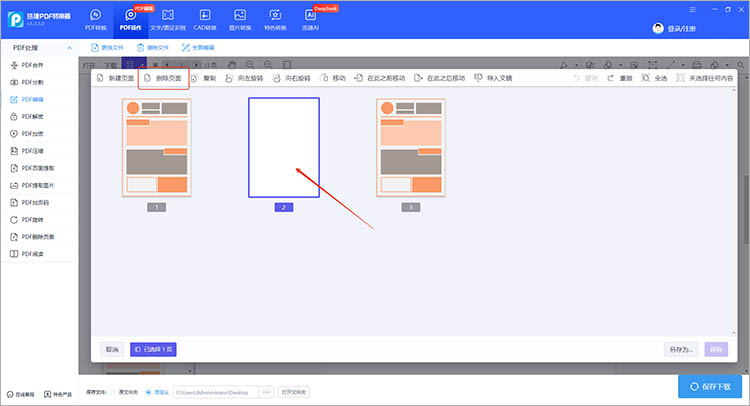
Task: Select page 3 thumbnail
Action: point(409,146)
